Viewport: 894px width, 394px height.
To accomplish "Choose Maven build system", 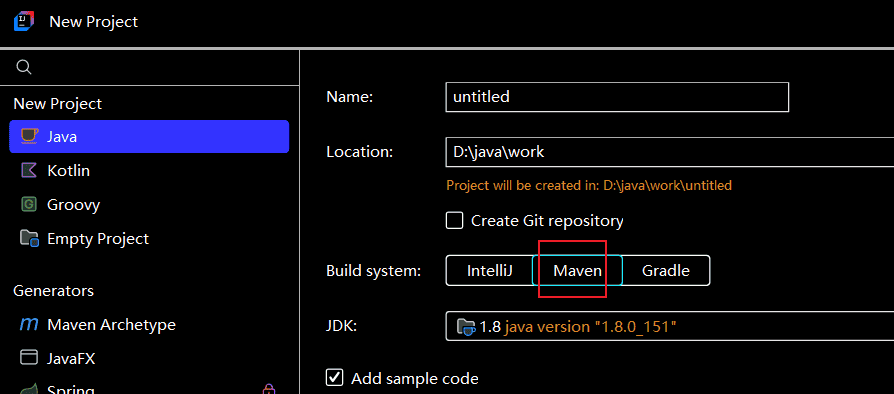I will [577, 270].
